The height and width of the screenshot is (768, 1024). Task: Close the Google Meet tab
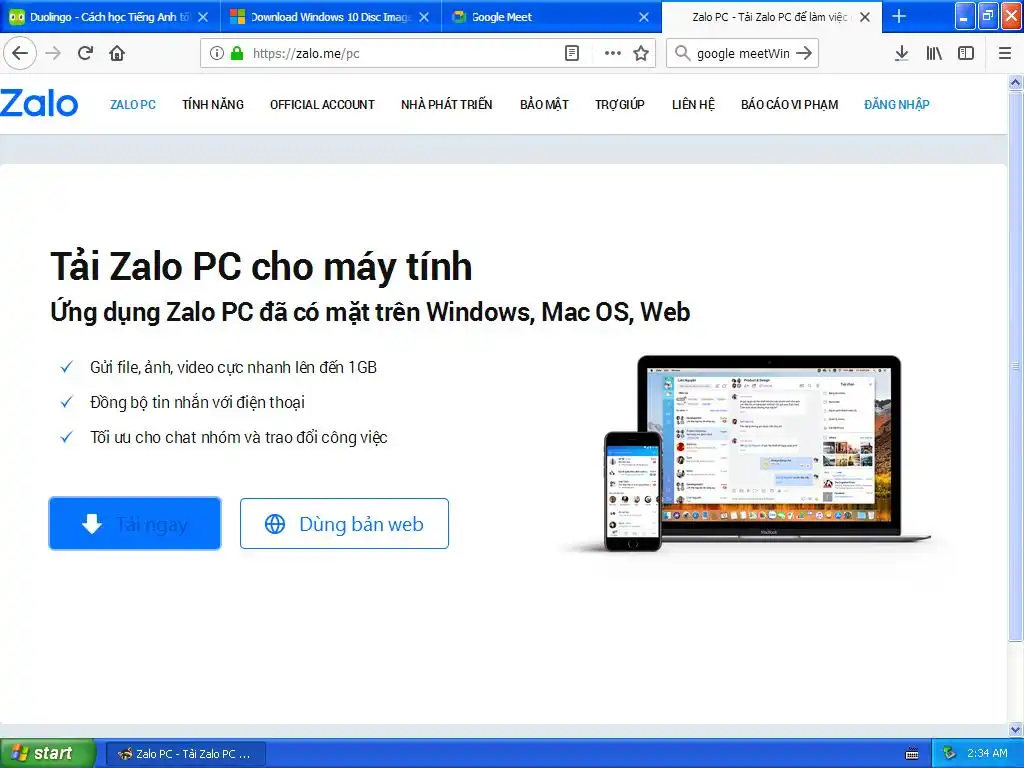pos(644,17)
